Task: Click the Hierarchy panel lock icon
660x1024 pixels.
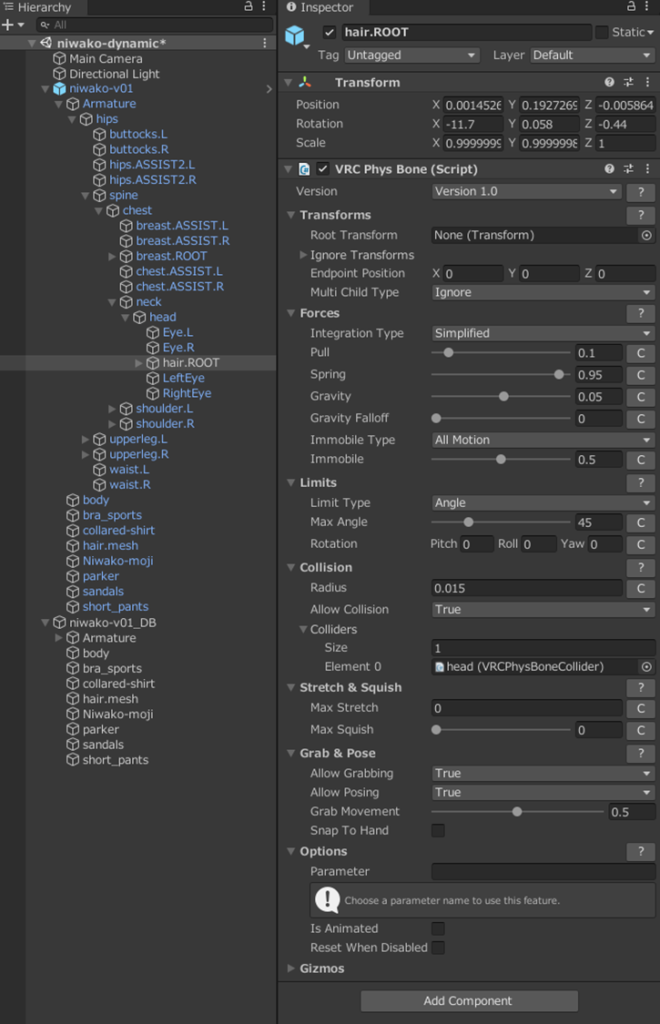Action: tap(249, 7)
